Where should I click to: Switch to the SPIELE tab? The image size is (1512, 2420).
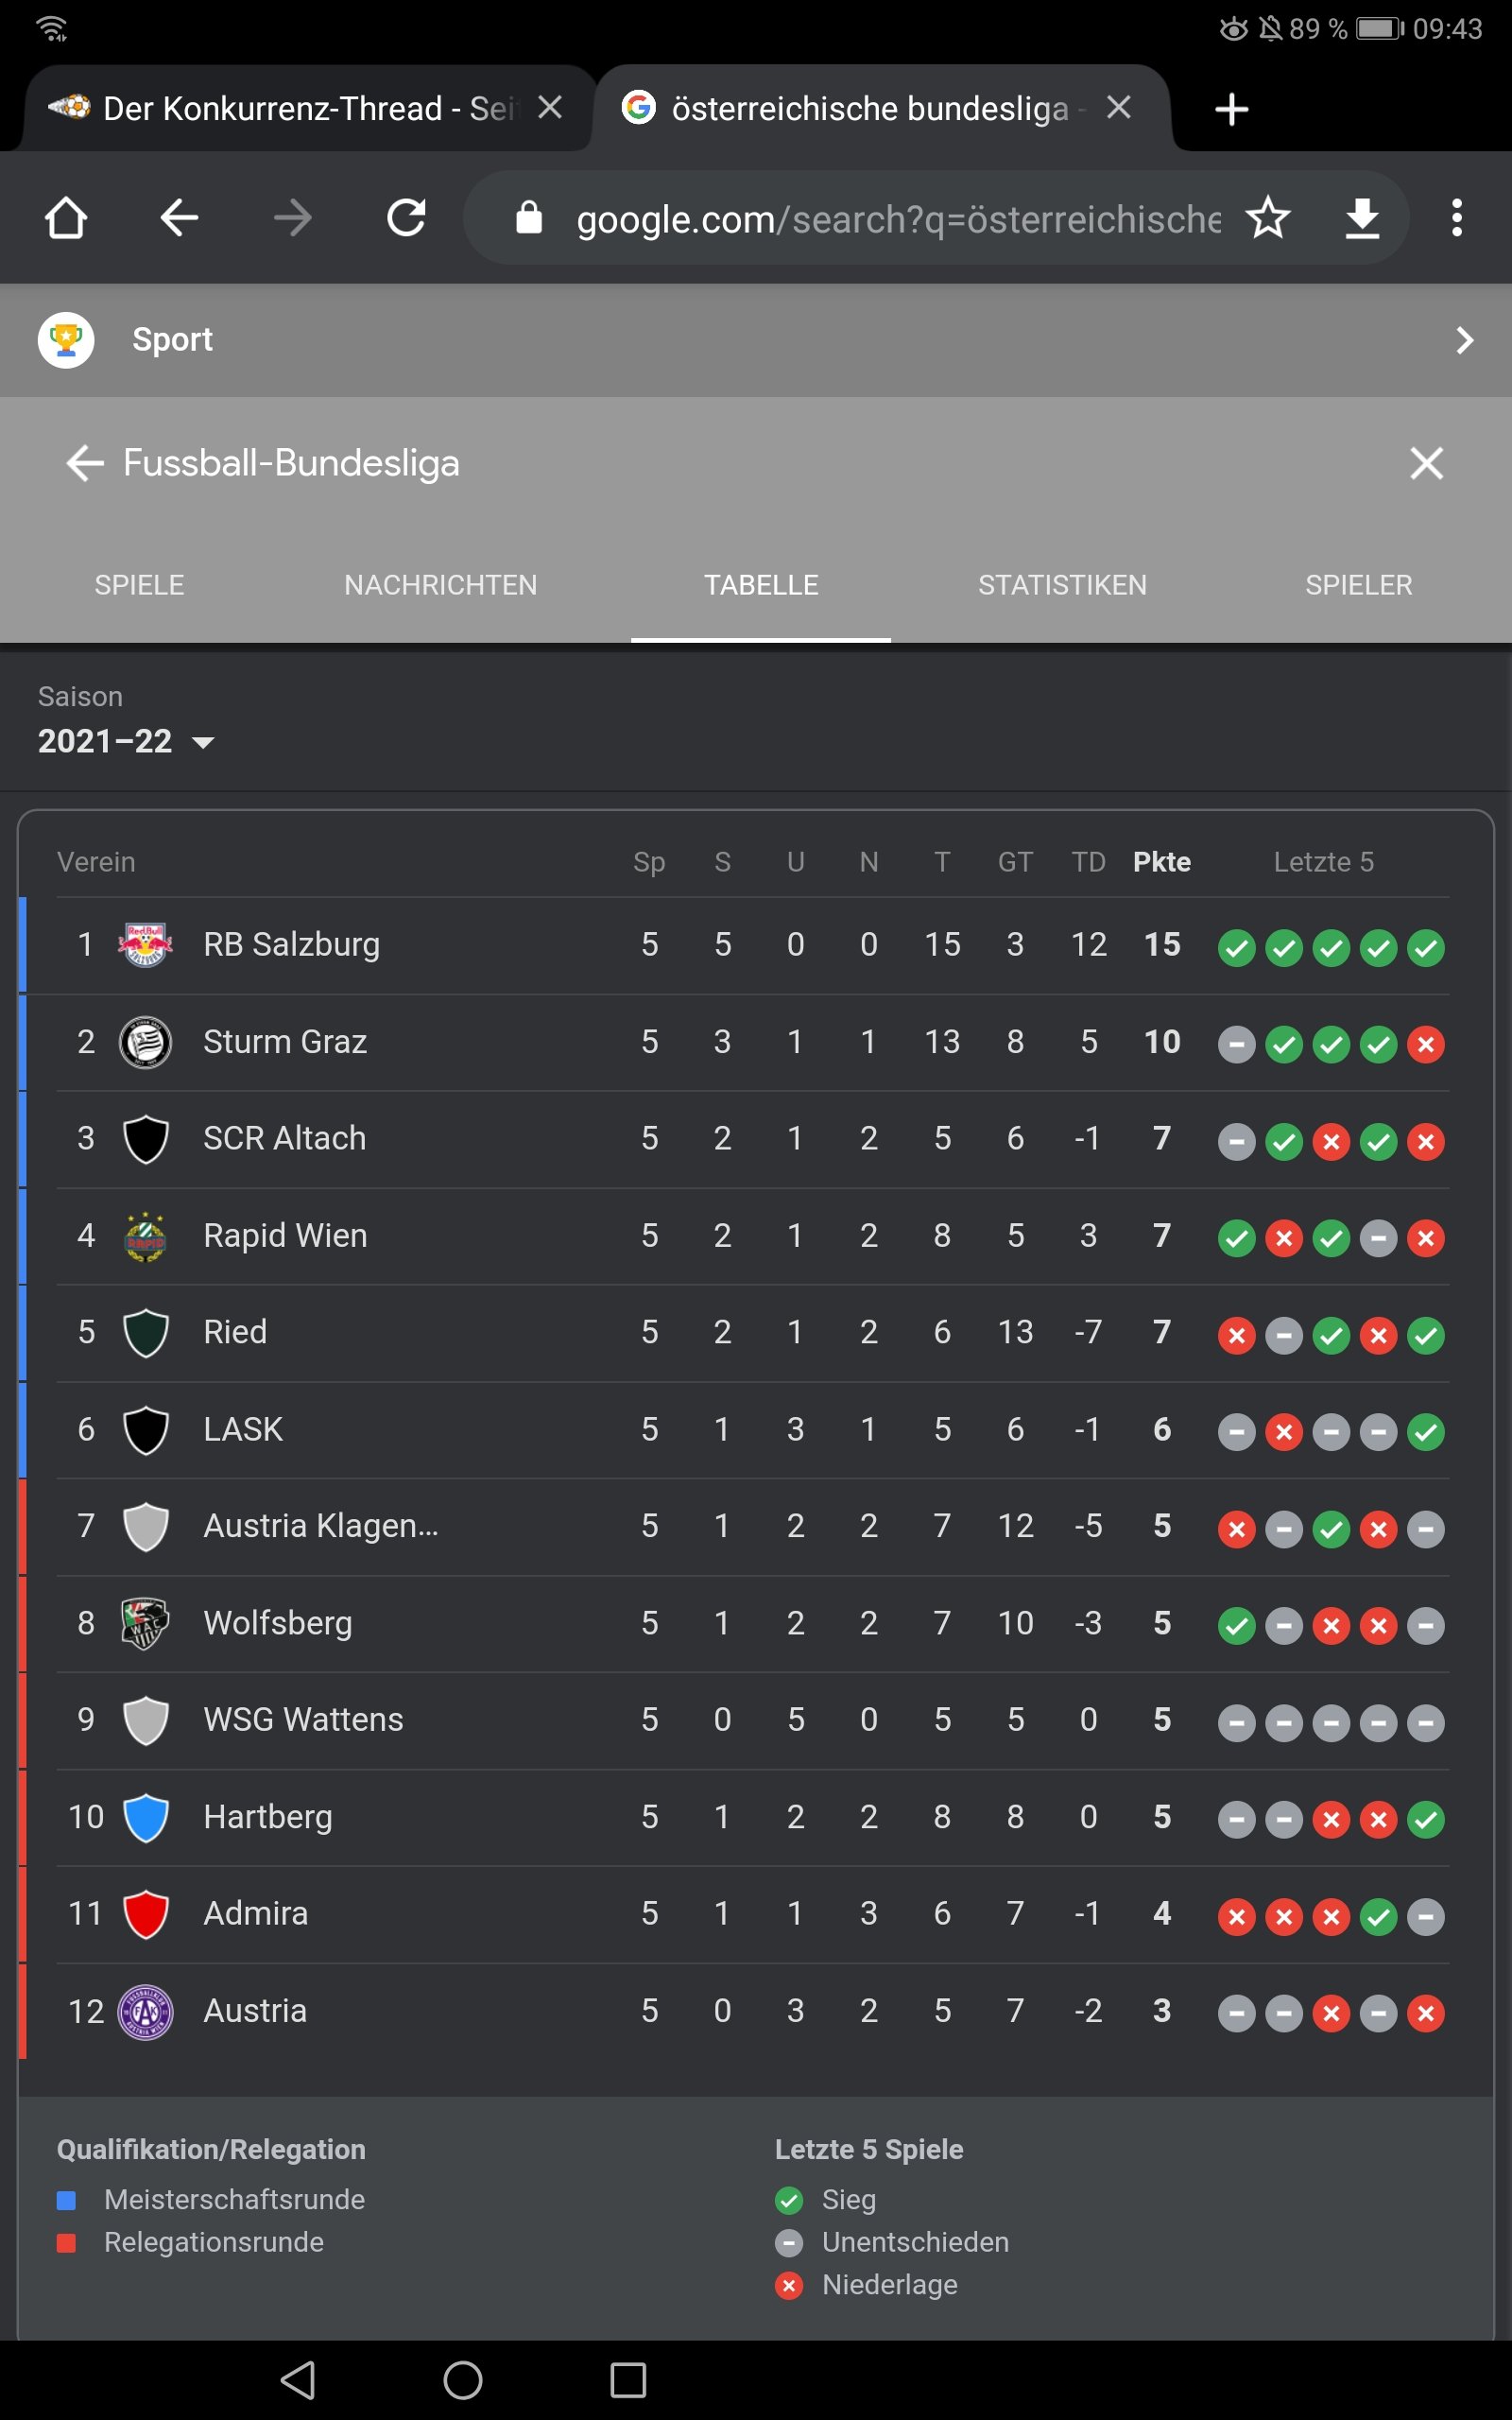pos(139,585)
